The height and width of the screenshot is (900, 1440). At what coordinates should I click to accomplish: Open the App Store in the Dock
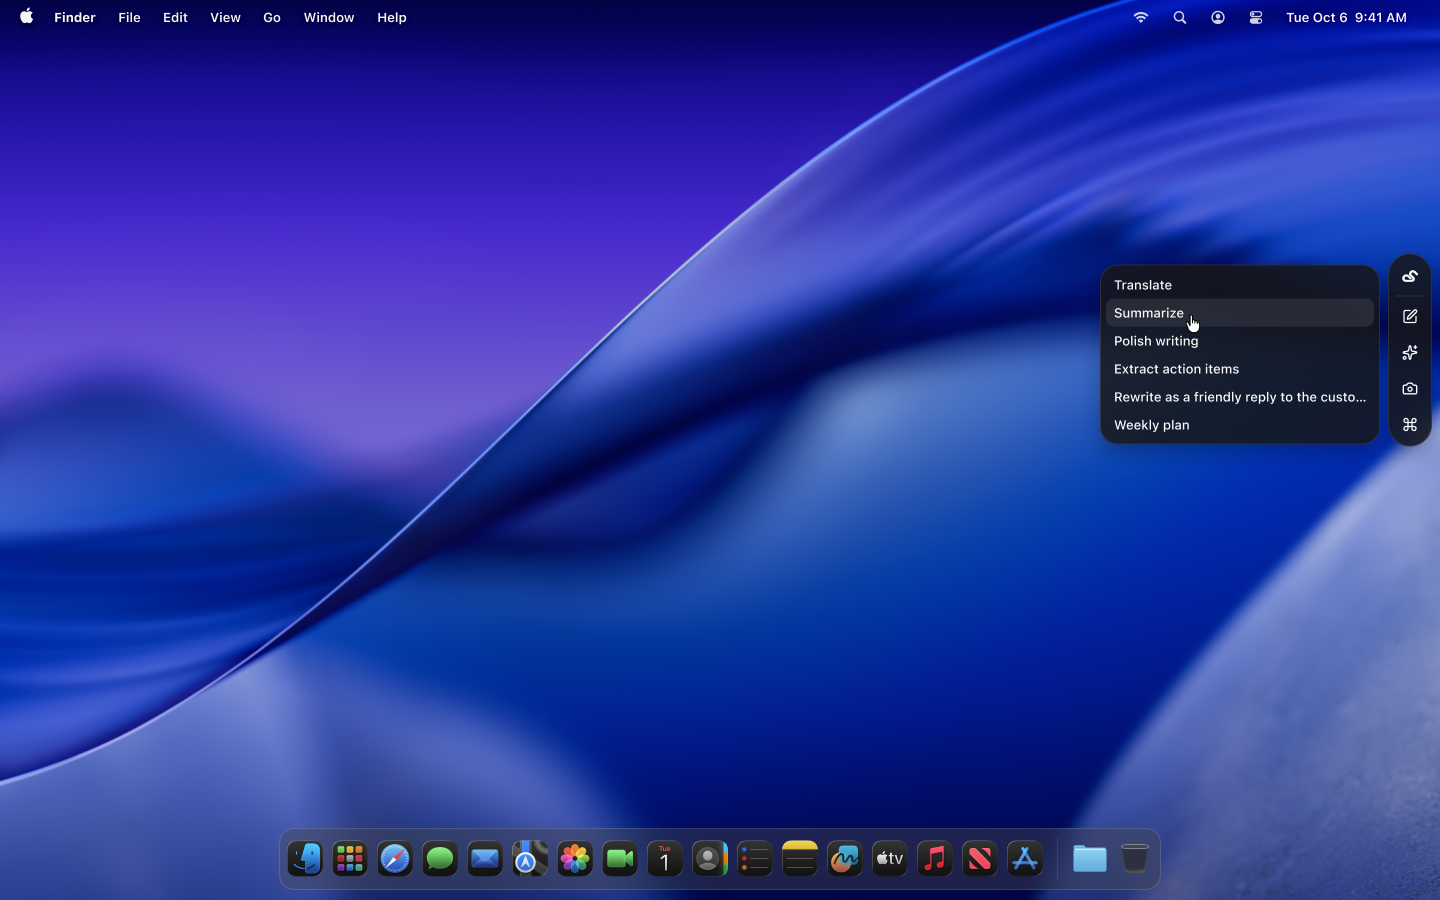click(x=1025, y=859)
